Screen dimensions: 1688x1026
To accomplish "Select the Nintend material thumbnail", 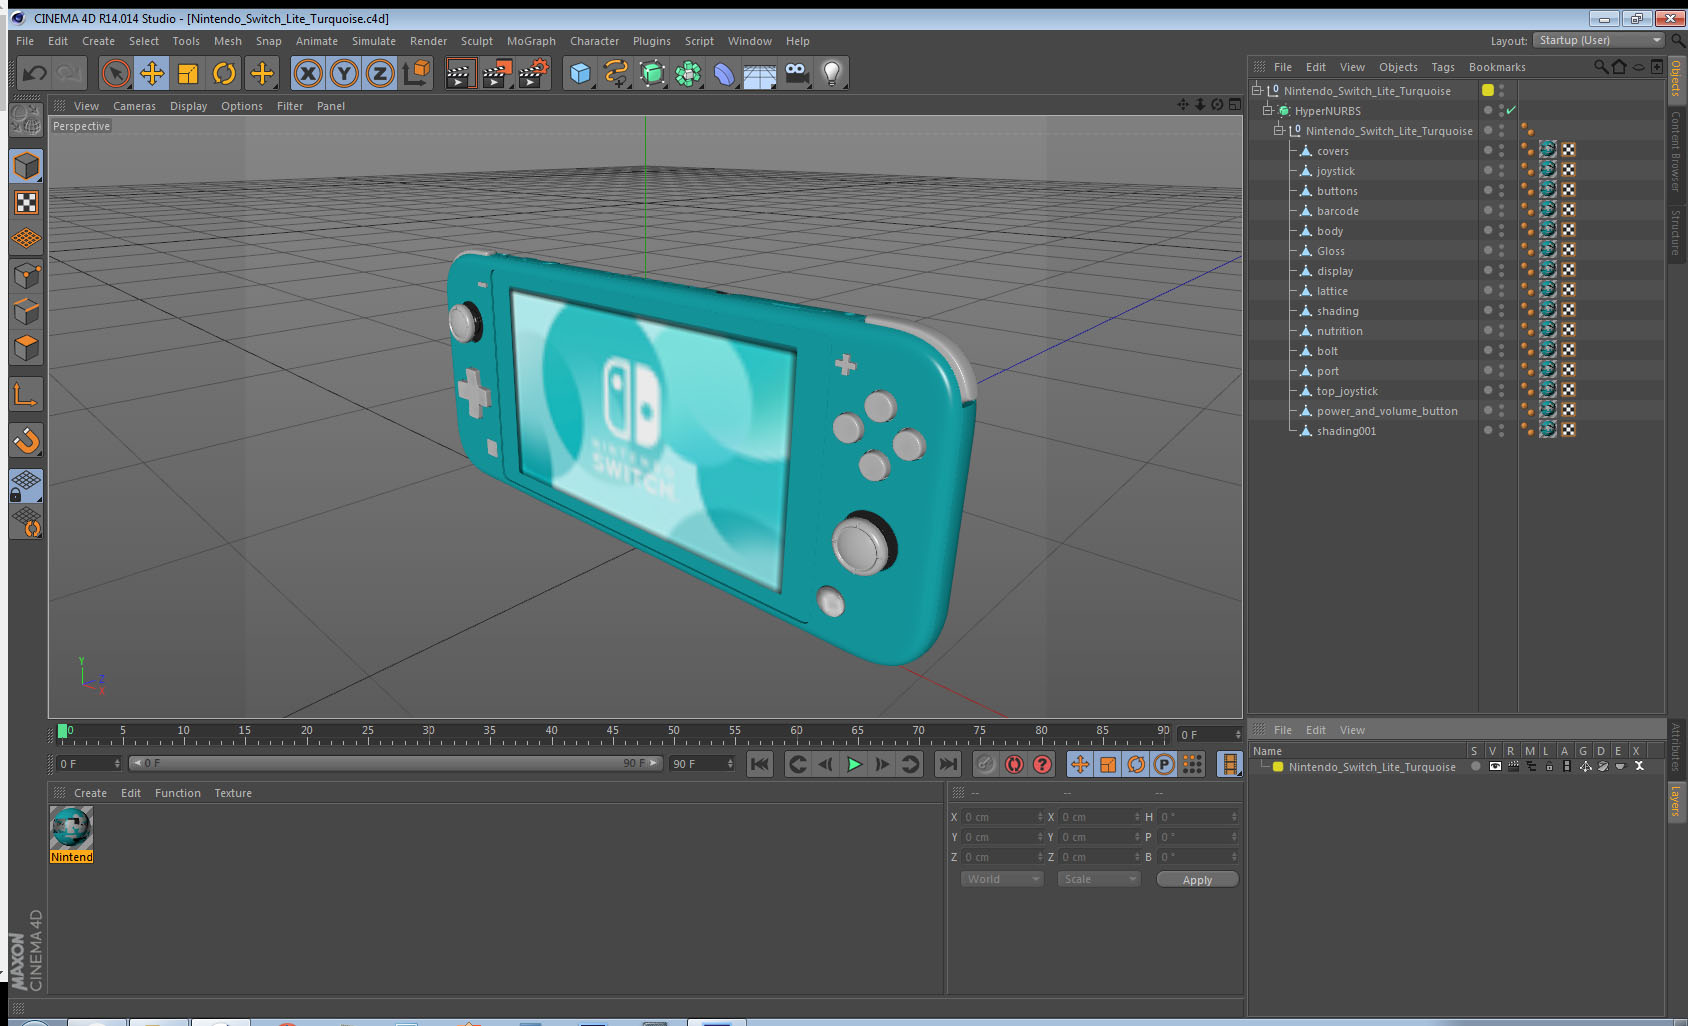I will 72,828.
